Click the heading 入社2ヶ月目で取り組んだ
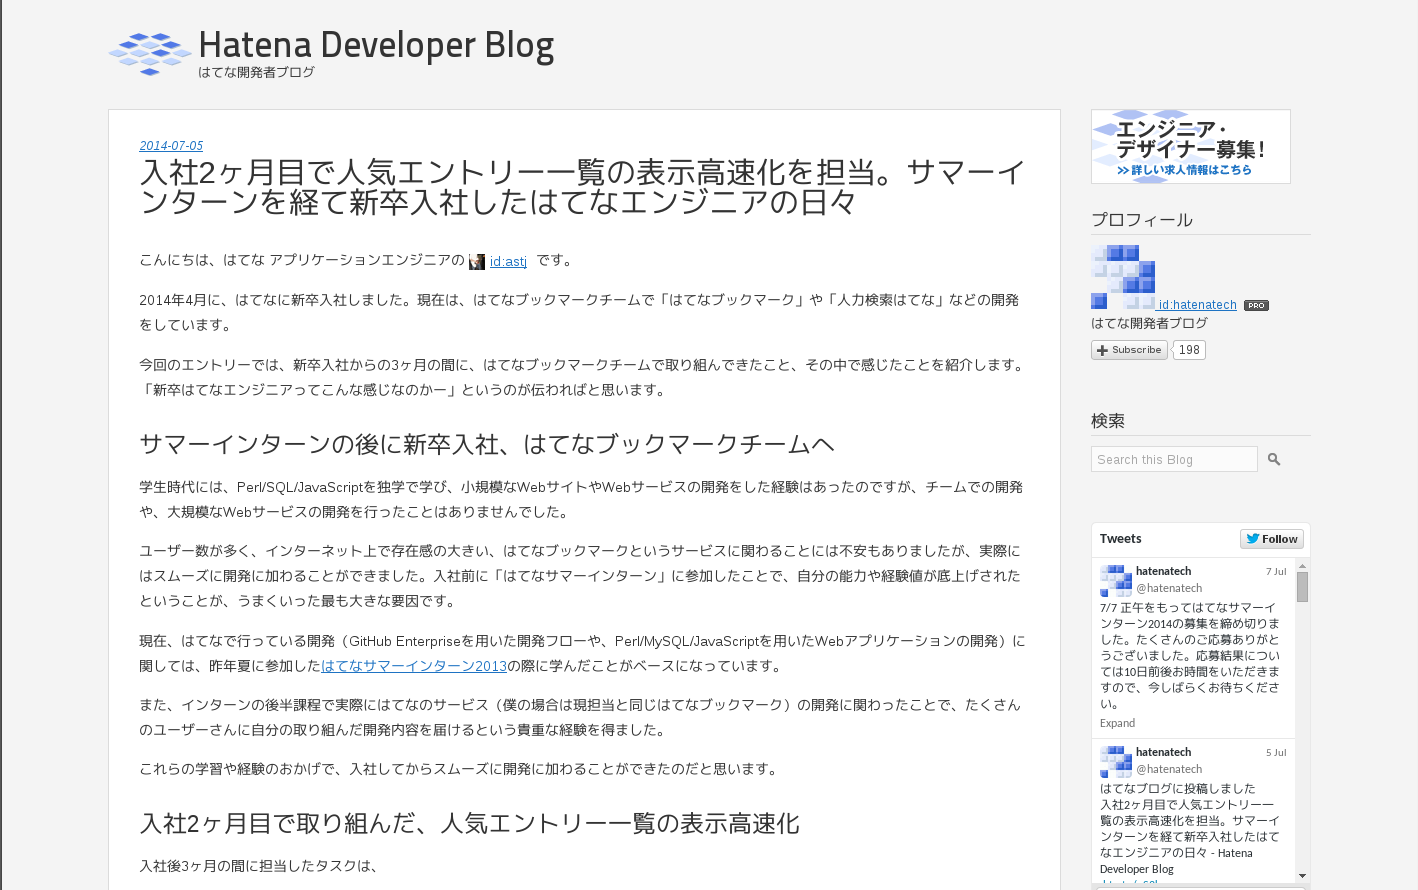Image resolution: width=1418 pixels, height=890 pixels. click(469, 824)
